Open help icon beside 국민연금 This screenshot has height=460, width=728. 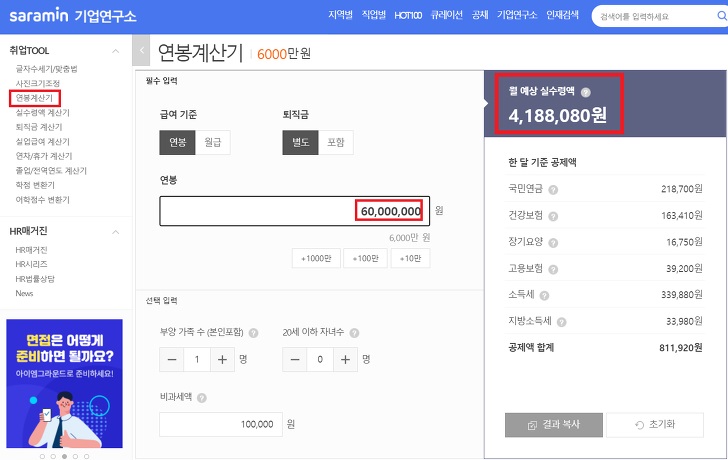(x=553, y=190)
